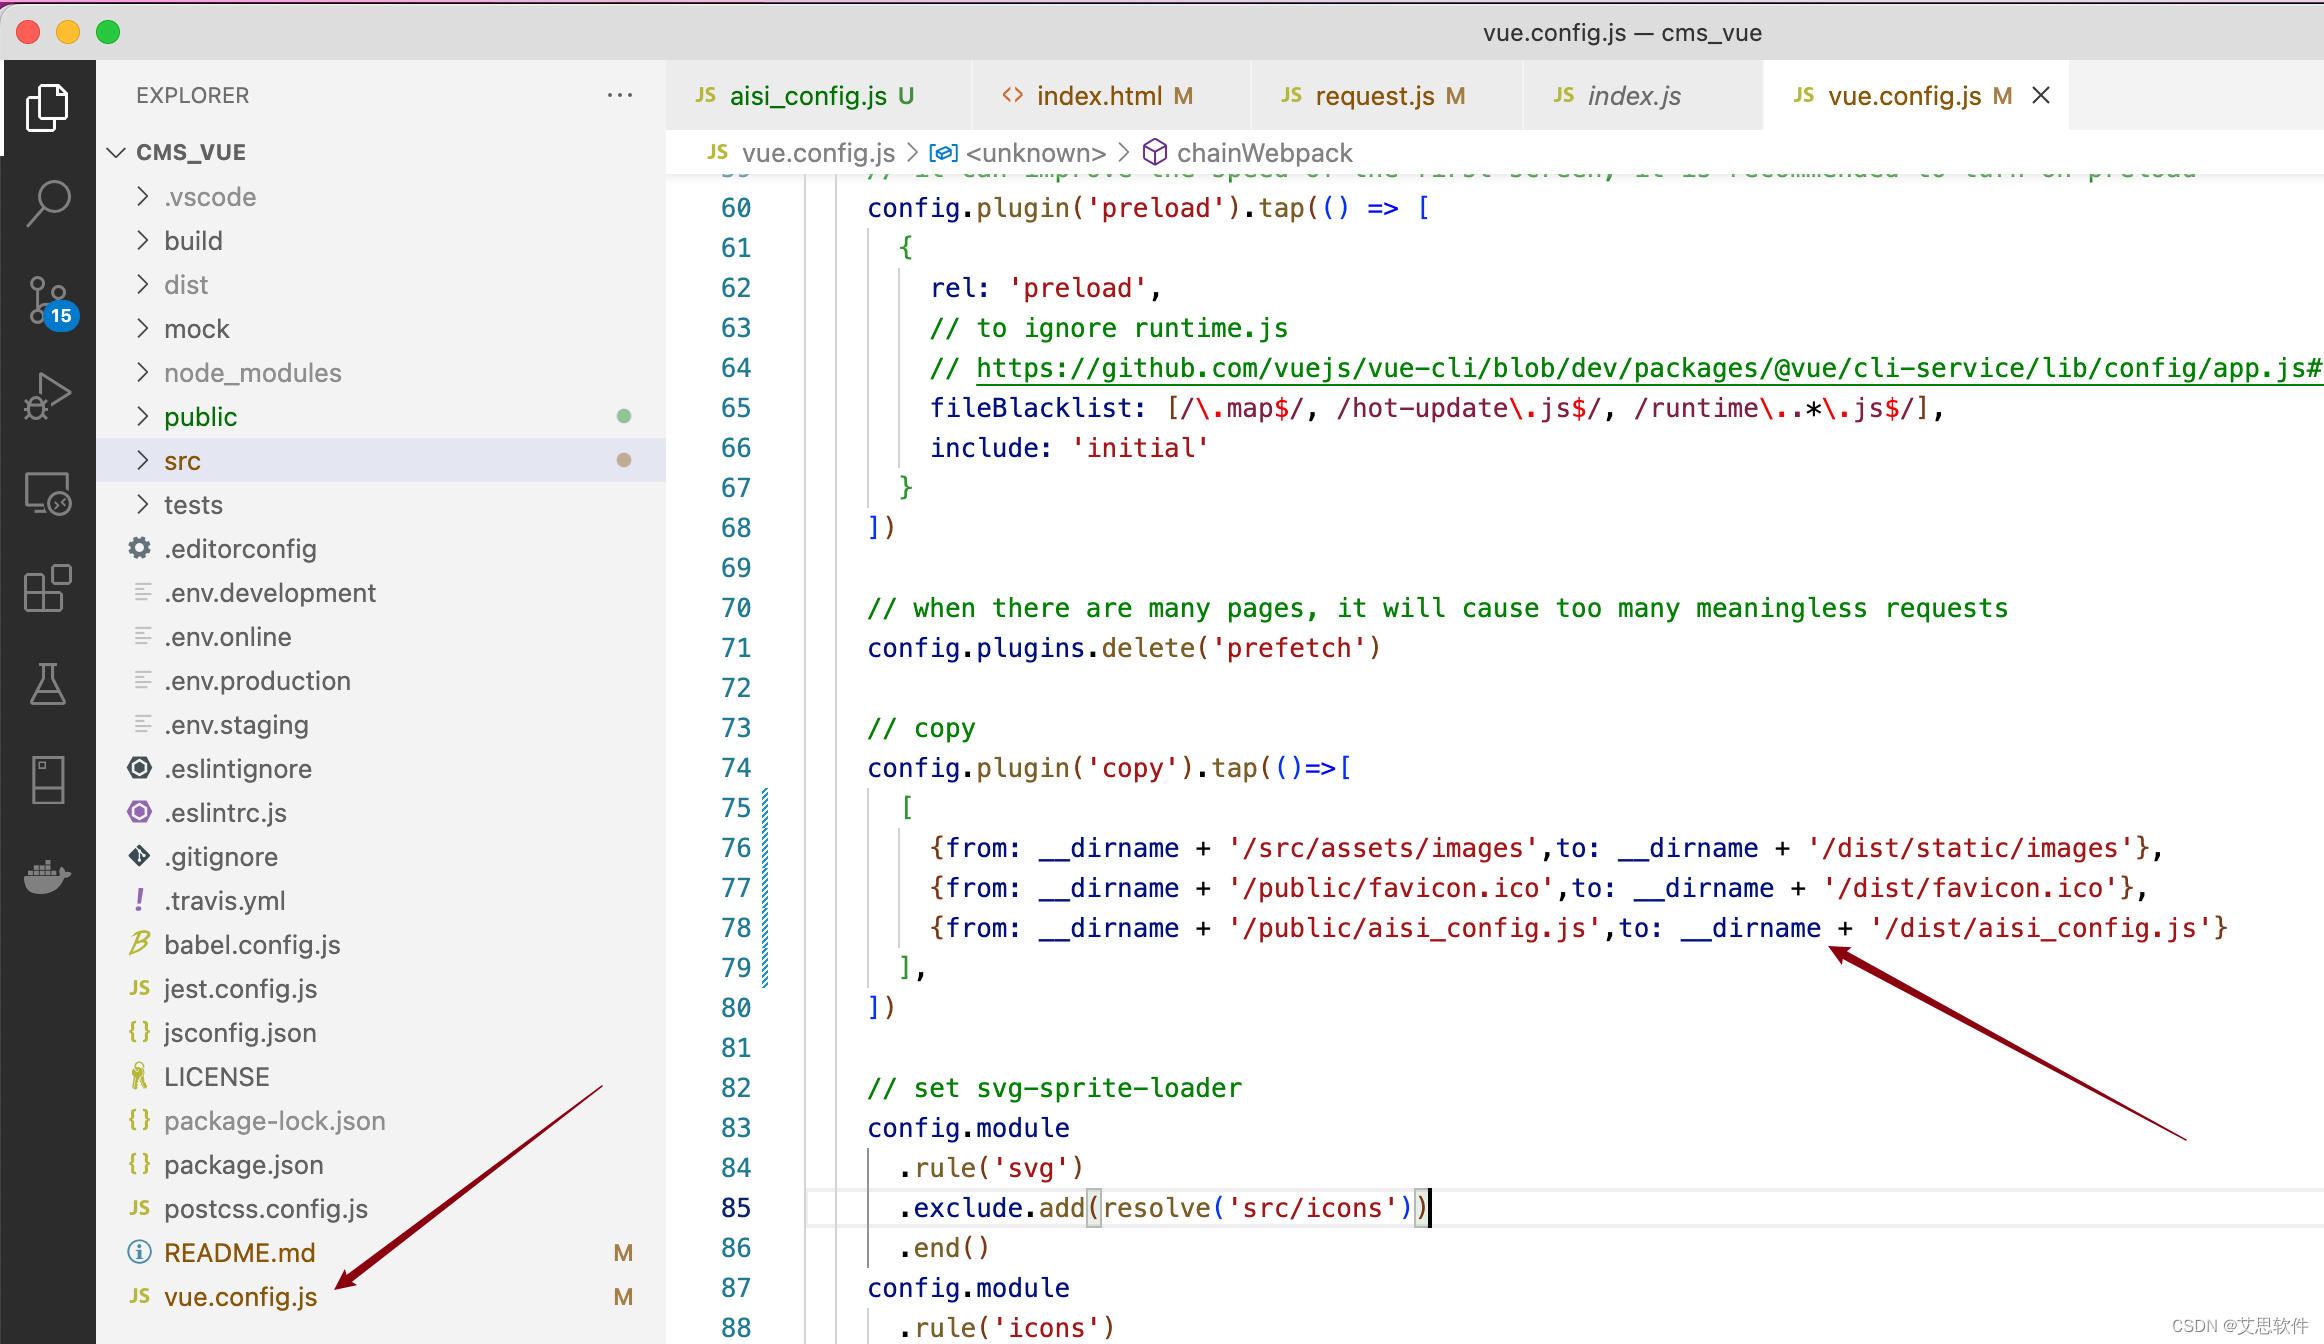Click chainWebpack in the breadcrumb

(1263, 153)
